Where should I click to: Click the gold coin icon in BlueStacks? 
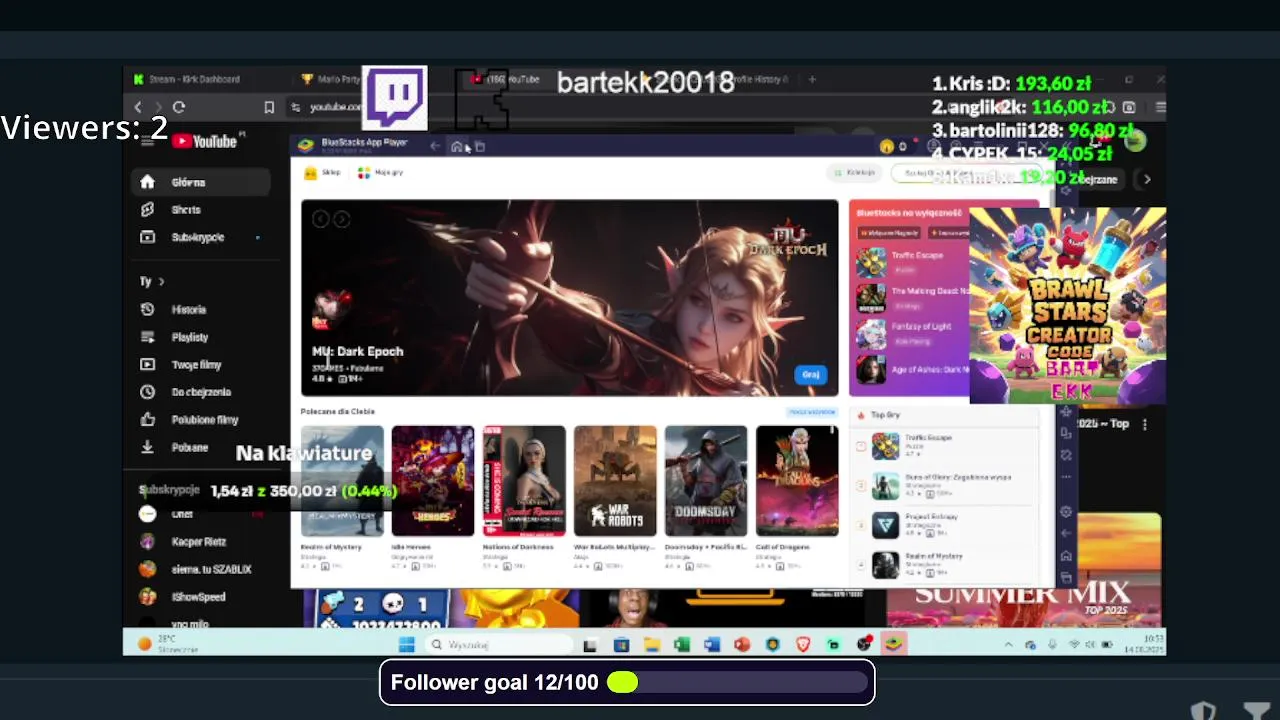886,146
